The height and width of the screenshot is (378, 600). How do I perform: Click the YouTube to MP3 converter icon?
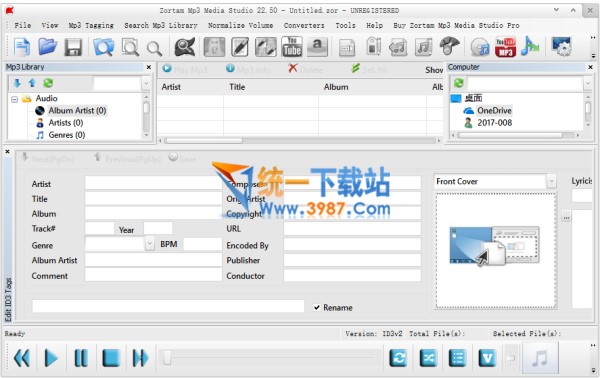point(505,47)
